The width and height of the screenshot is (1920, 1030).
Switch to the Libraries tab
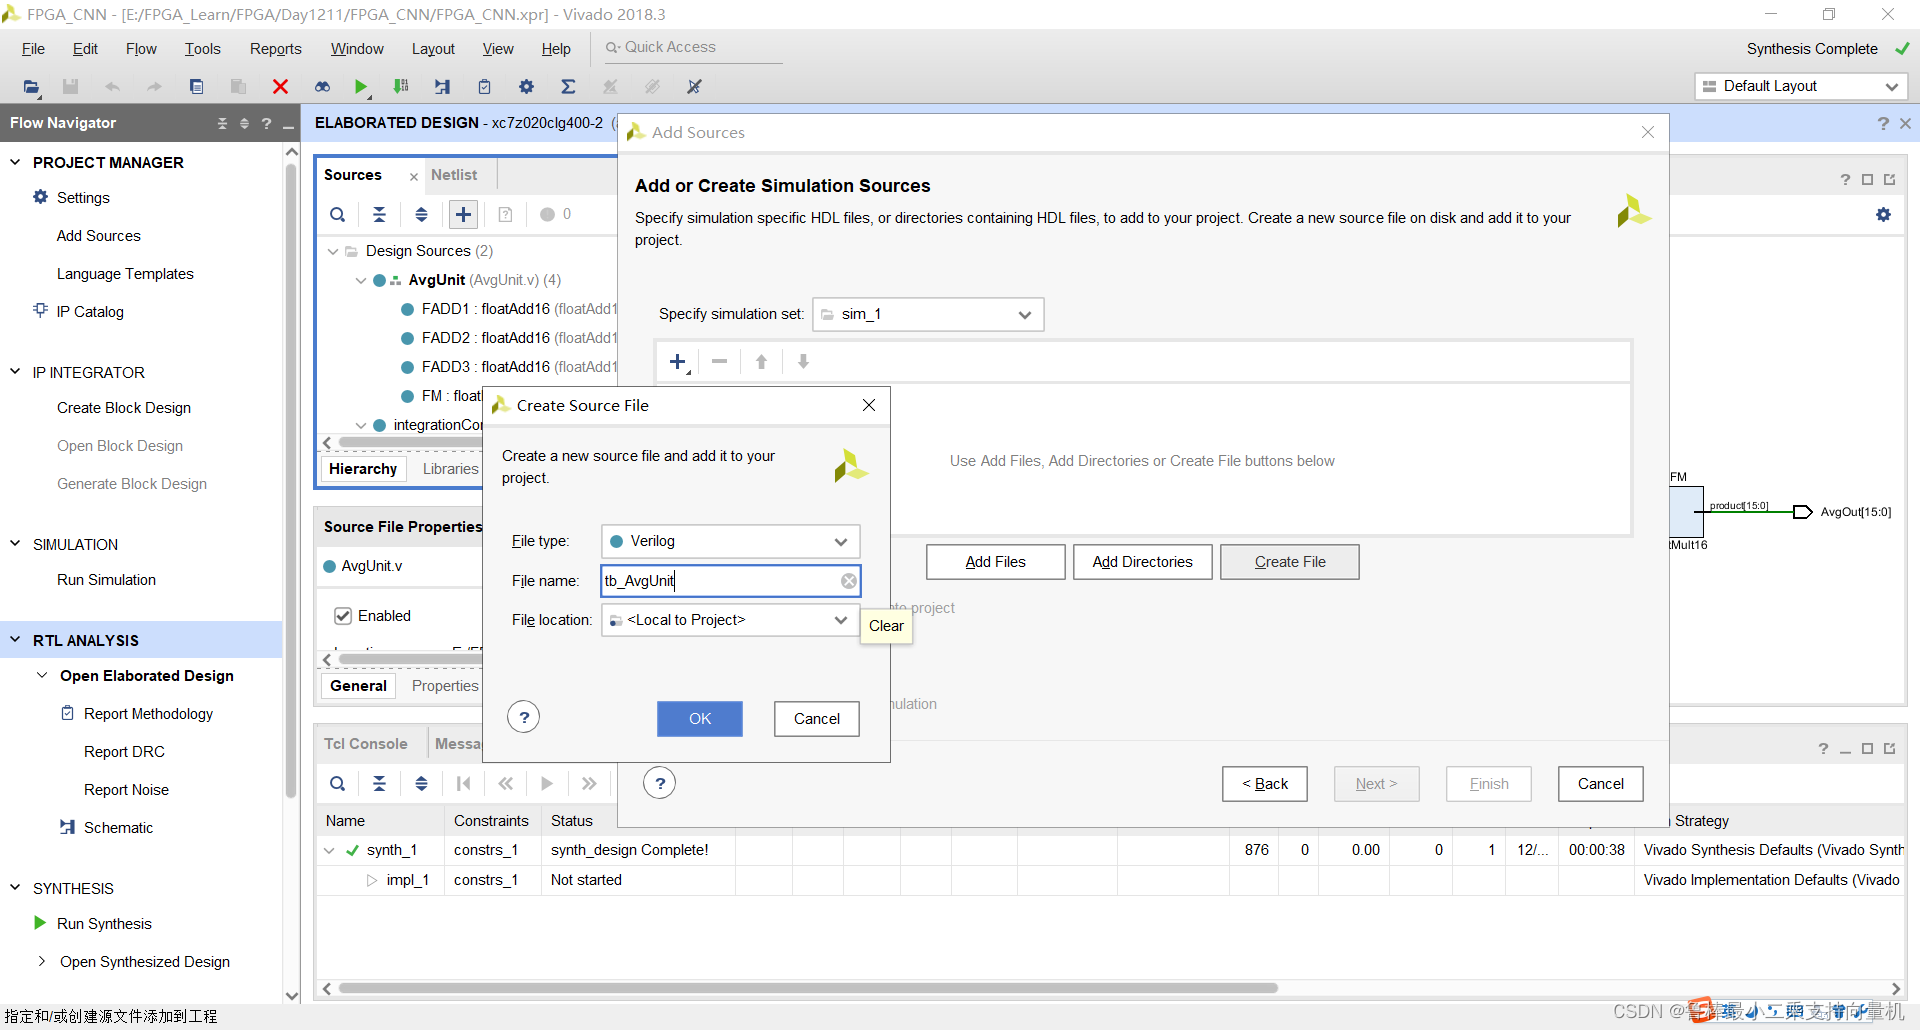pos(450,469)
